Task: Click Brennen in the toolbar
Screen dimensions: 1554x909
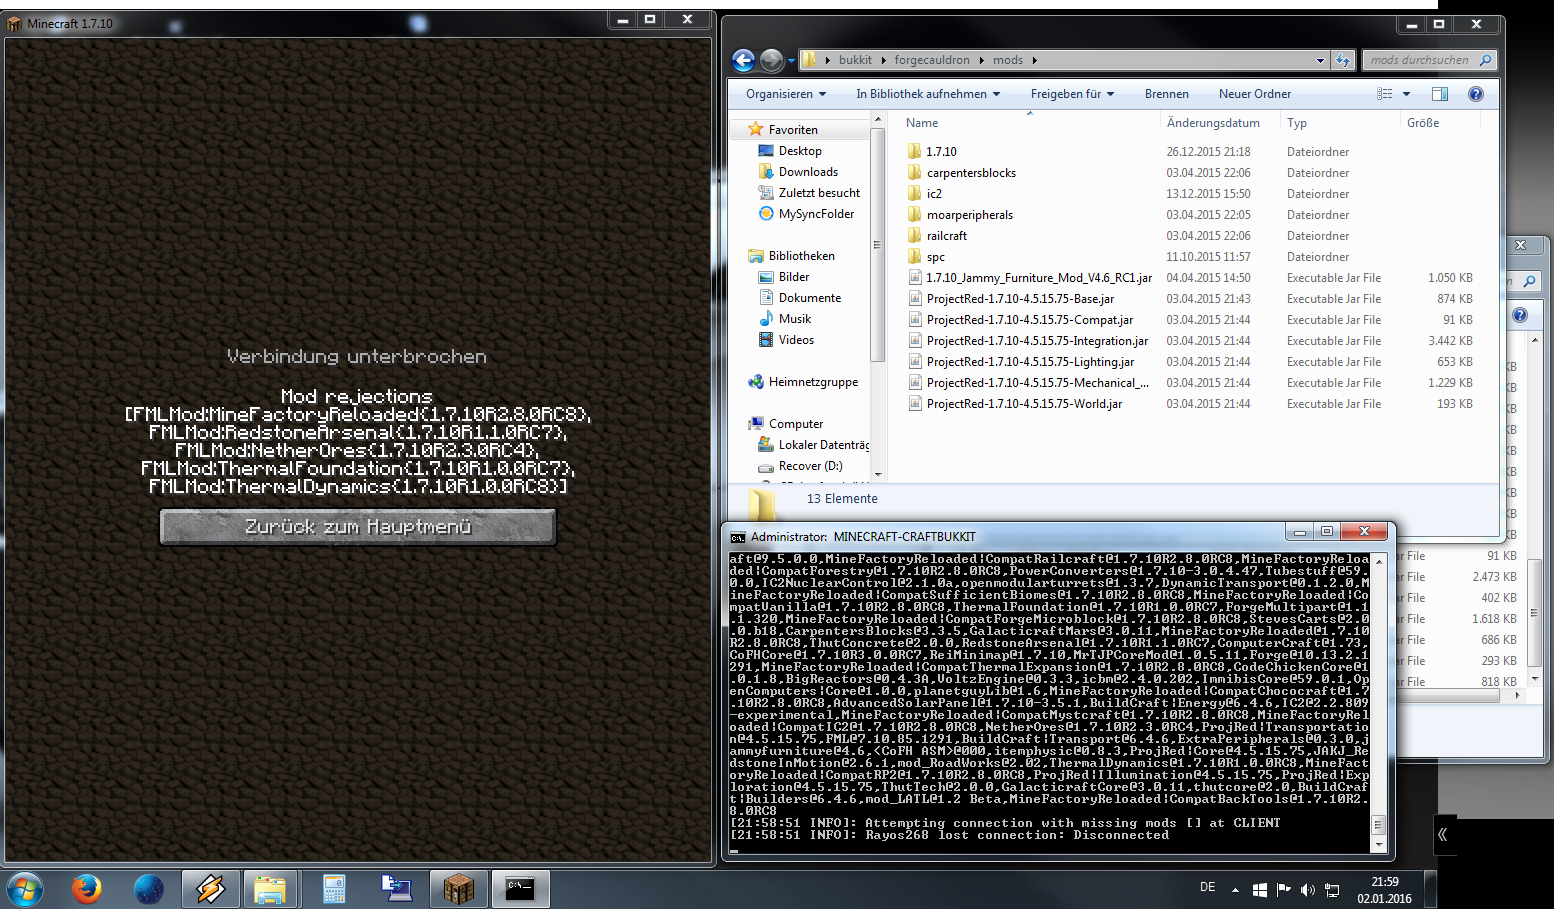Action: [x=1167, y=94]
